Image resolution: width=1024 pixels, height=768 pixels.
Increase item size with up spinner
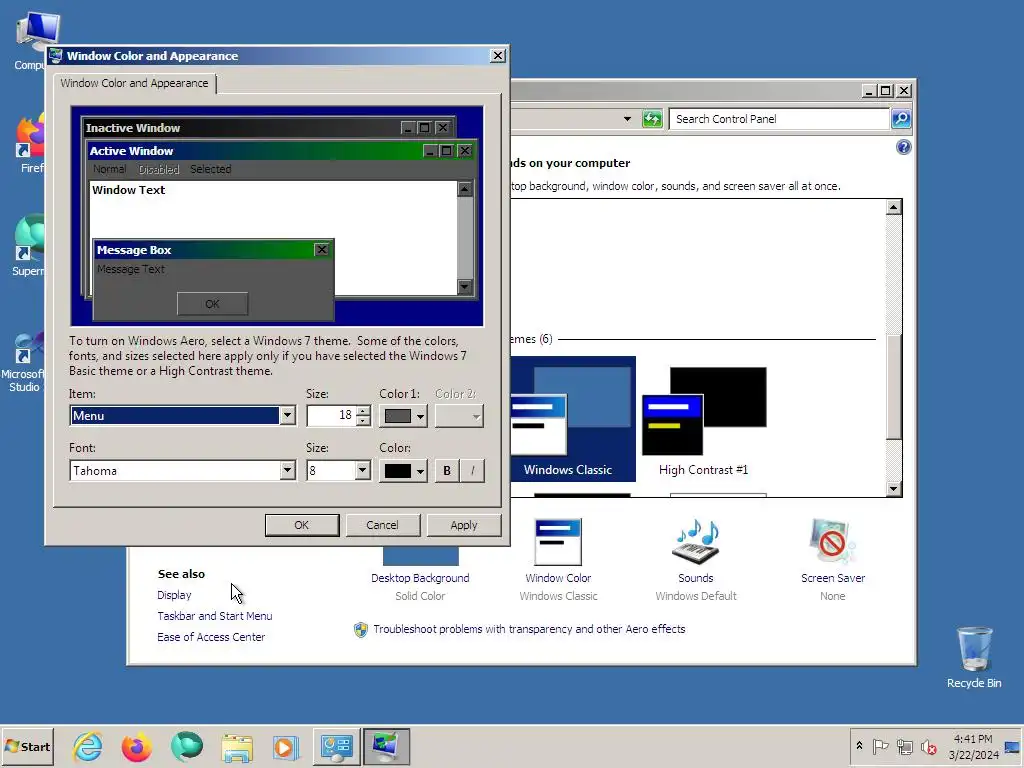click(x=364, y=411)
